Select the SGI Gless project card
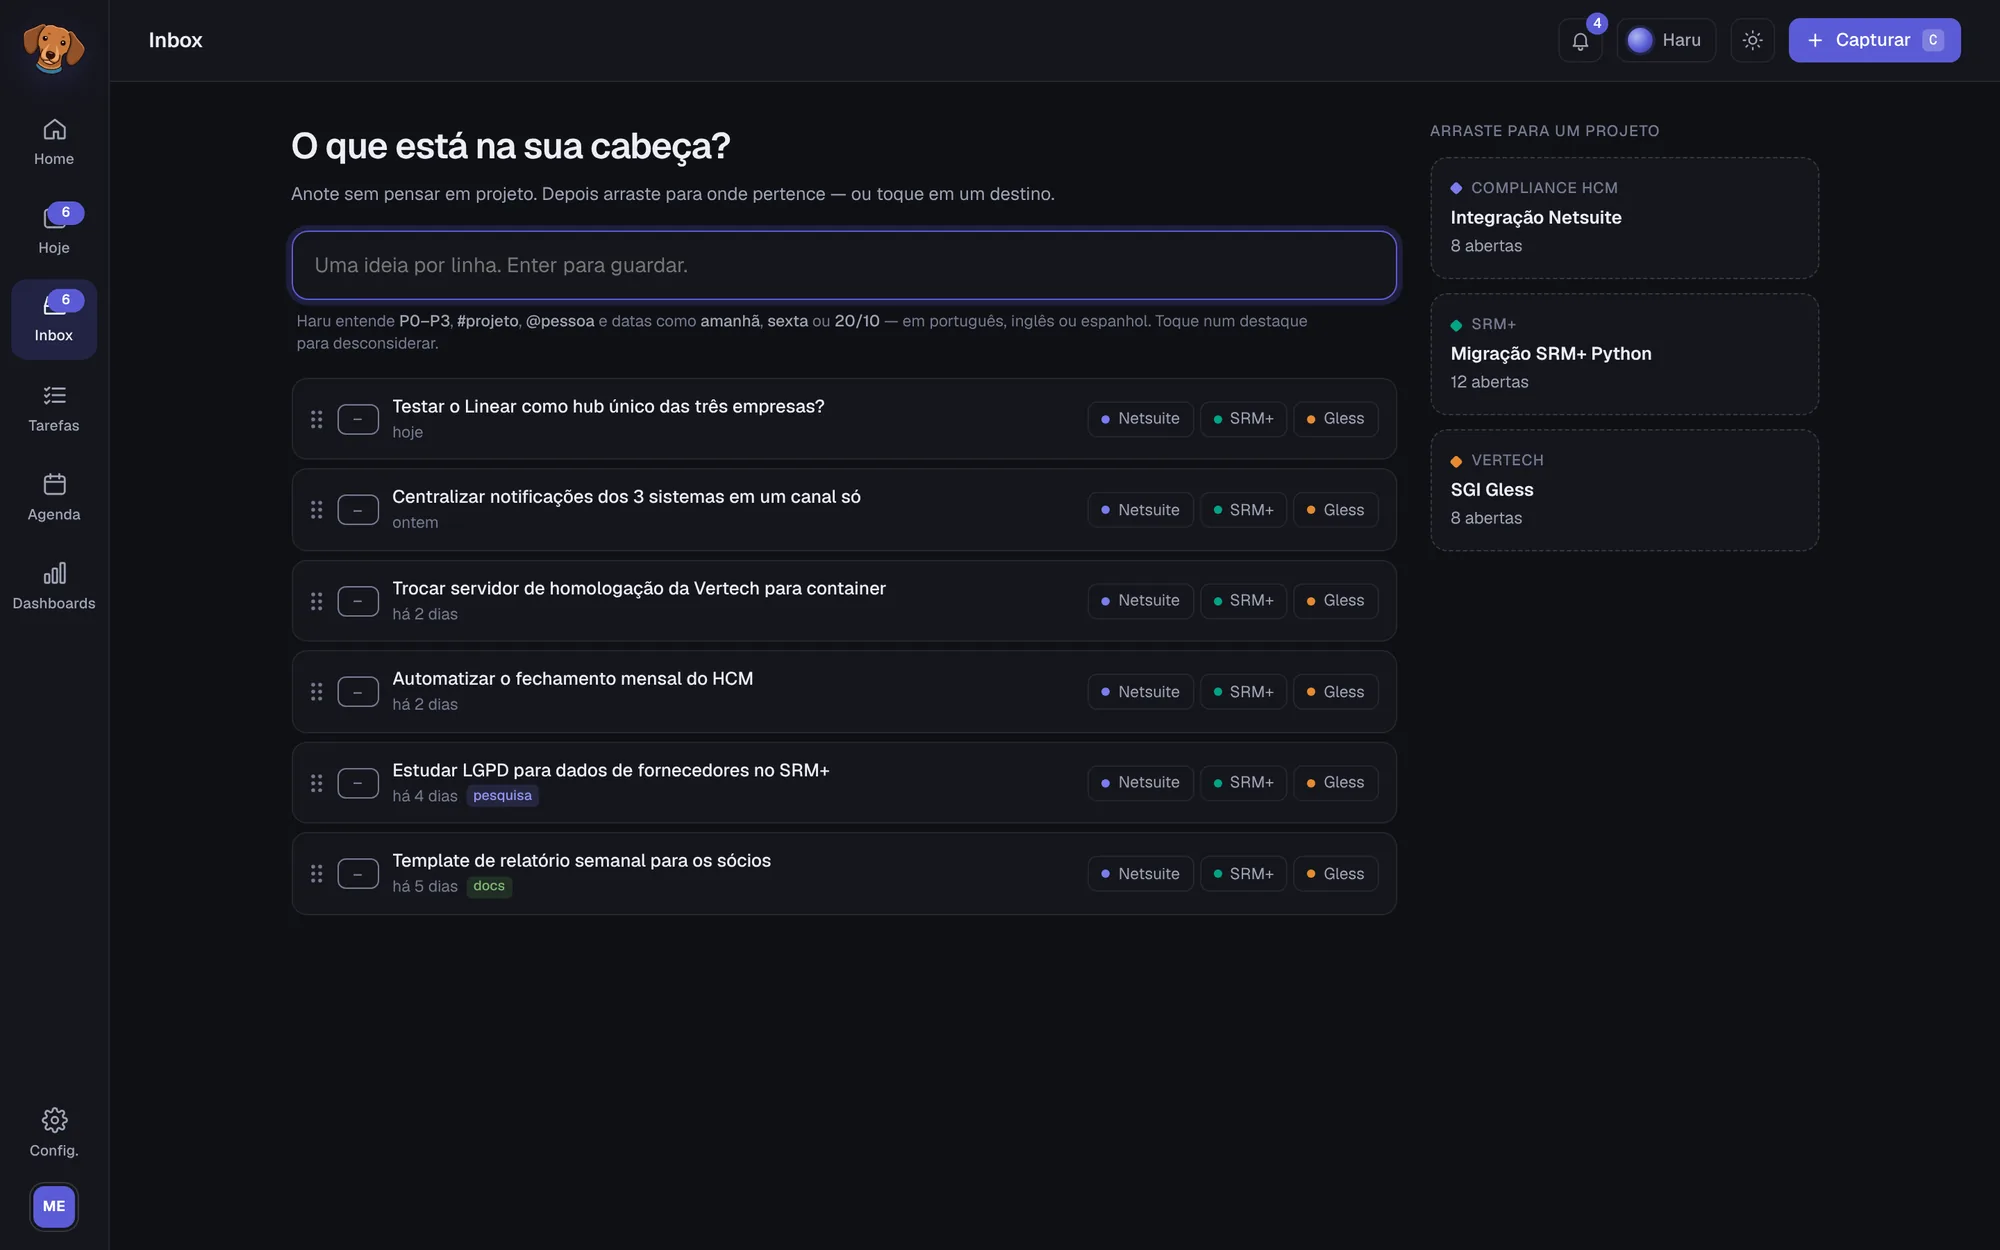Viewport: 2000px width, 1250px height. 1624,490
